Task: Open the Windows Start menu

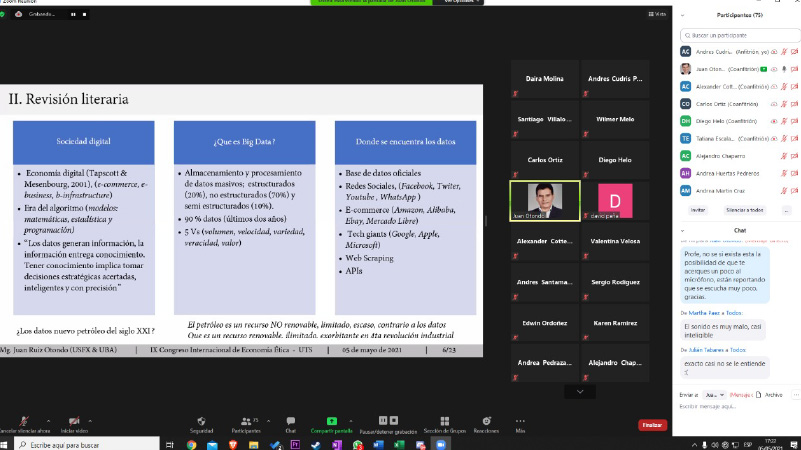Action: (x=5, y=445)
